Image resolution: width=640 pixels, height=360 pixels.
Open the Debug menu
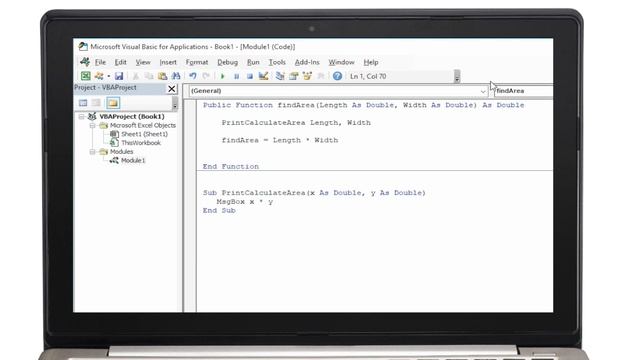(x=227, y=62)
